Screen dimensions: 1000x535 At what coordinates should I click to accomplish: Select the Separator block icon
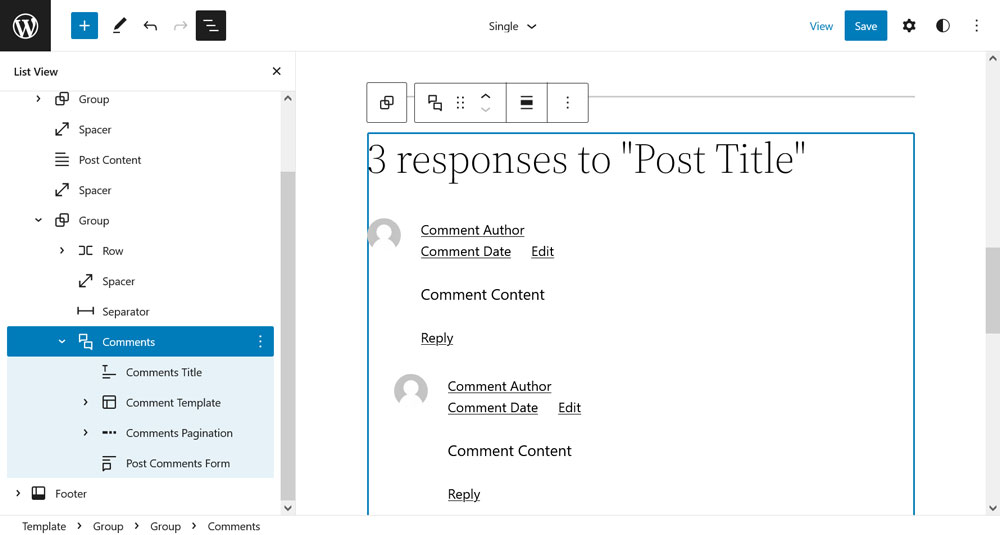[x=85, y=311]
